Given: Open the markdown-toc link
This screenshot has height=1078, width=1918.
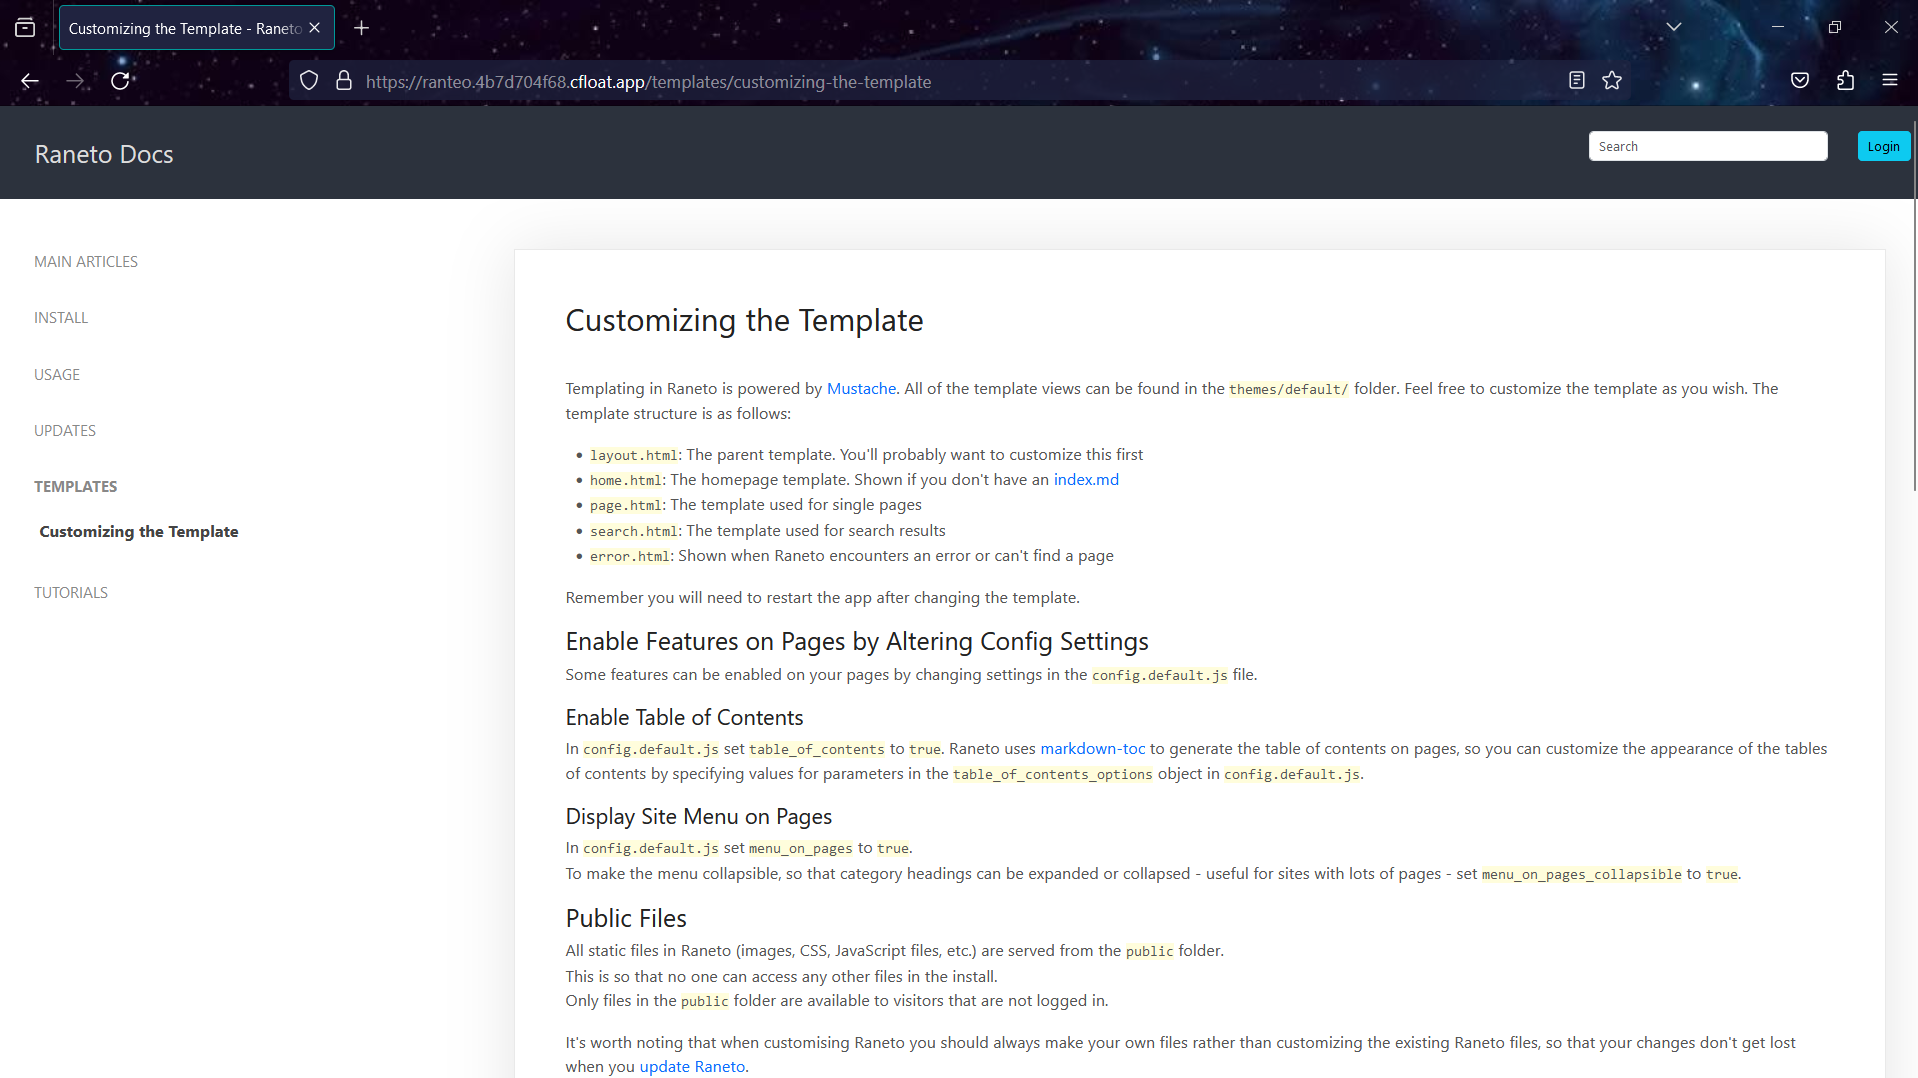Looking at the screenshot, I should pyautogui.click(x=1092, y=749).
